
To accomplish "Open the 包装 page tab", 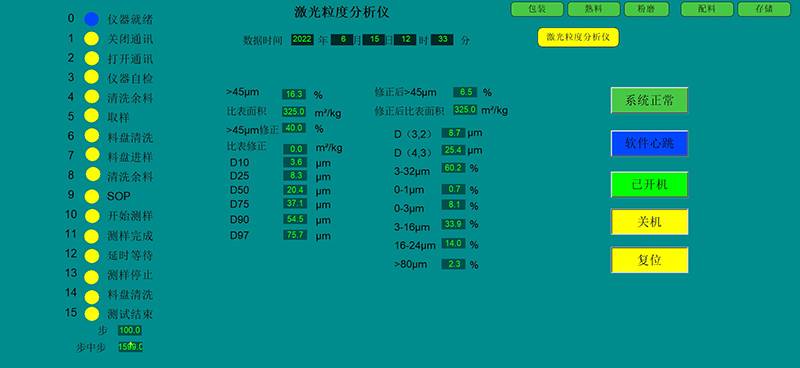I will point(537,9).
